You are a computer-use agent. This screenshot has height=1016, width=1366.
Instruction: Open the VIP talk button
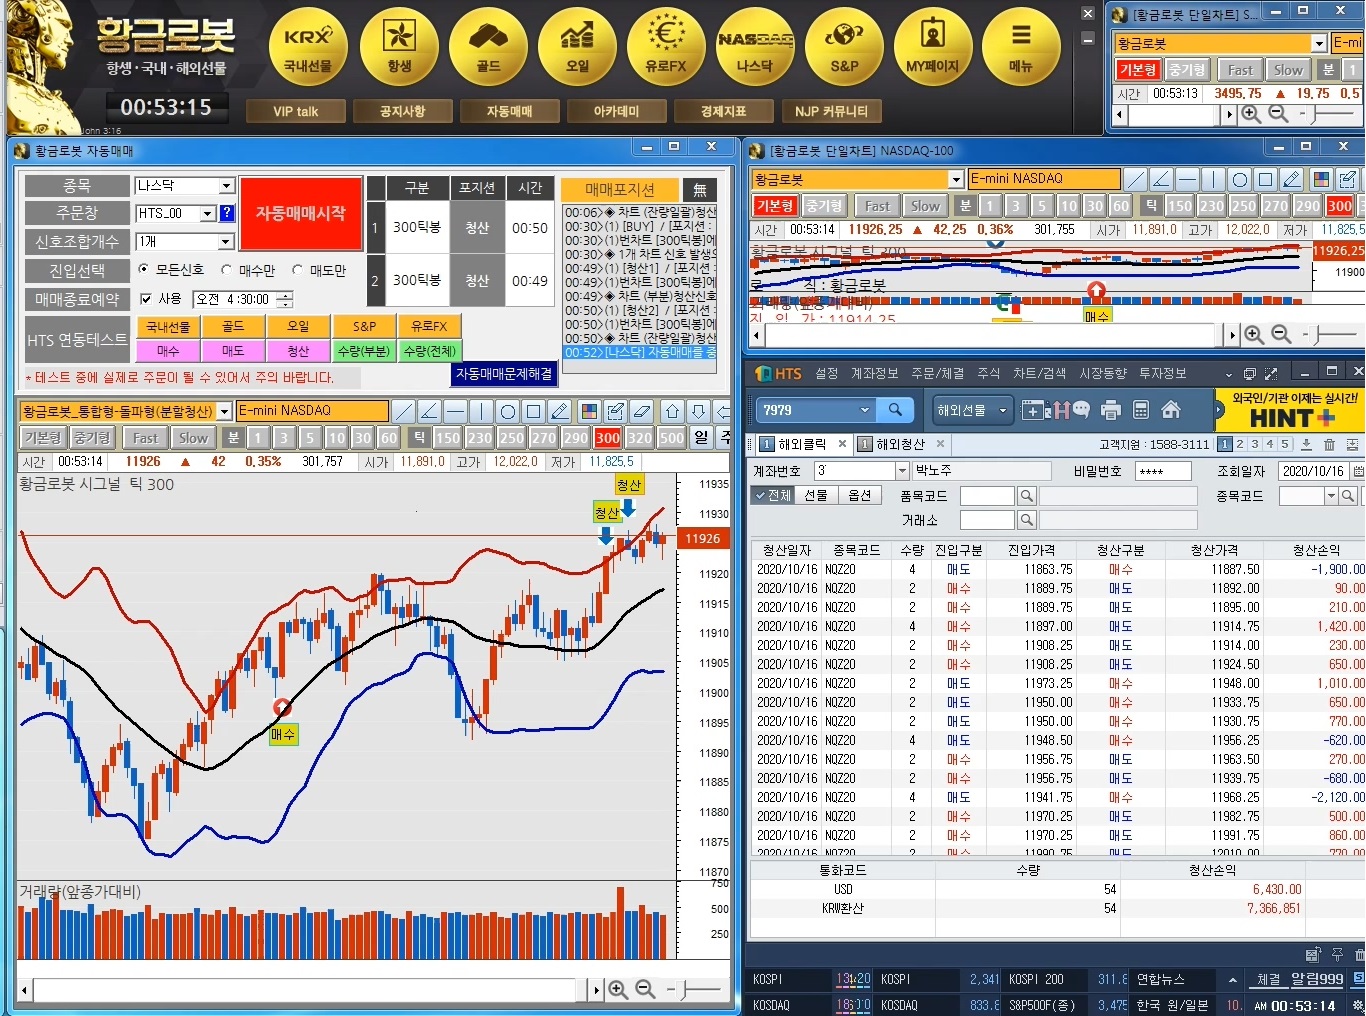click(295, 111)
